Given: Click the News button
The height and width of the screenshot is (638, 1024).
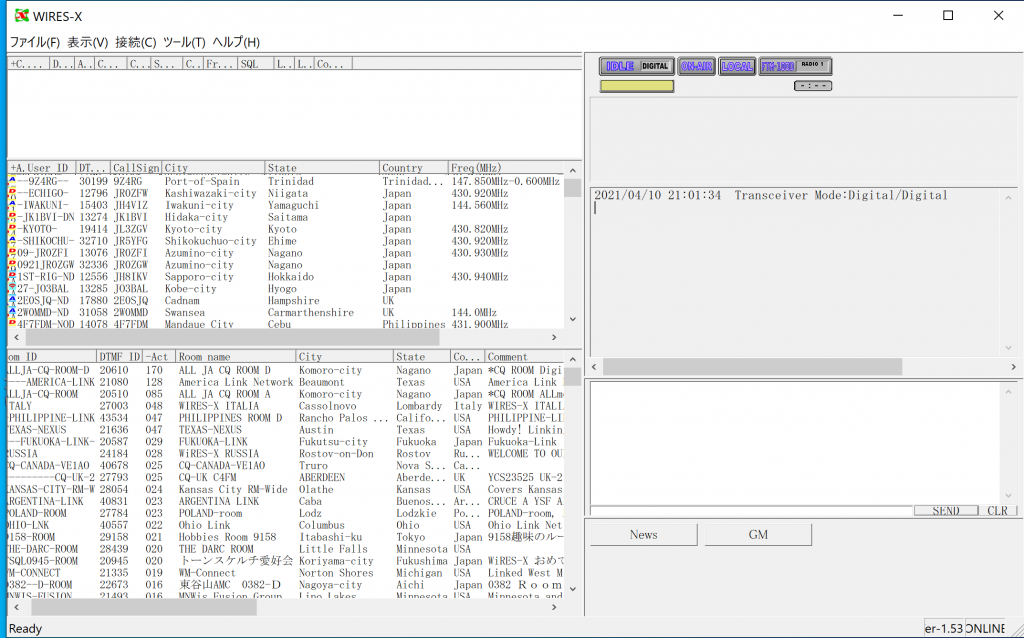Looking at the screenshot, I should pyautogui.click(x=643, y=534).
